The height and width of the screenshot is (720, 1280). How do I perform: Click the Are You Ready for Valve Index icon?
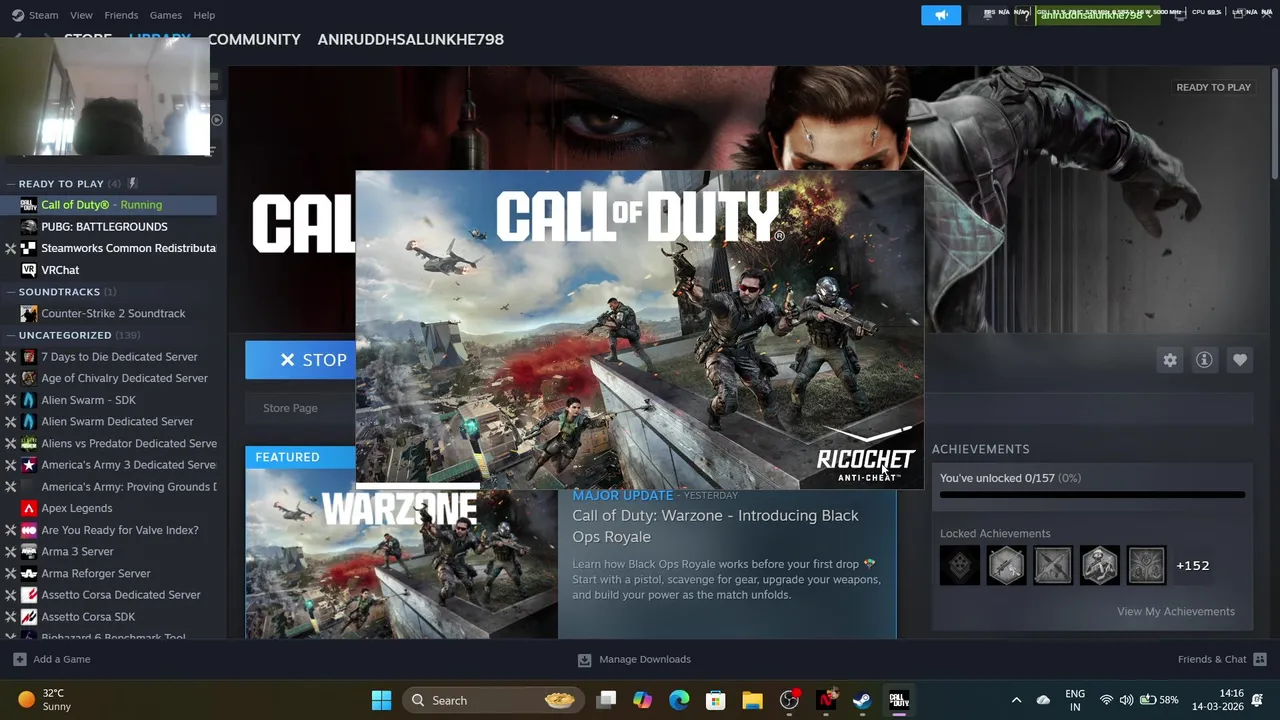point(29,530)
